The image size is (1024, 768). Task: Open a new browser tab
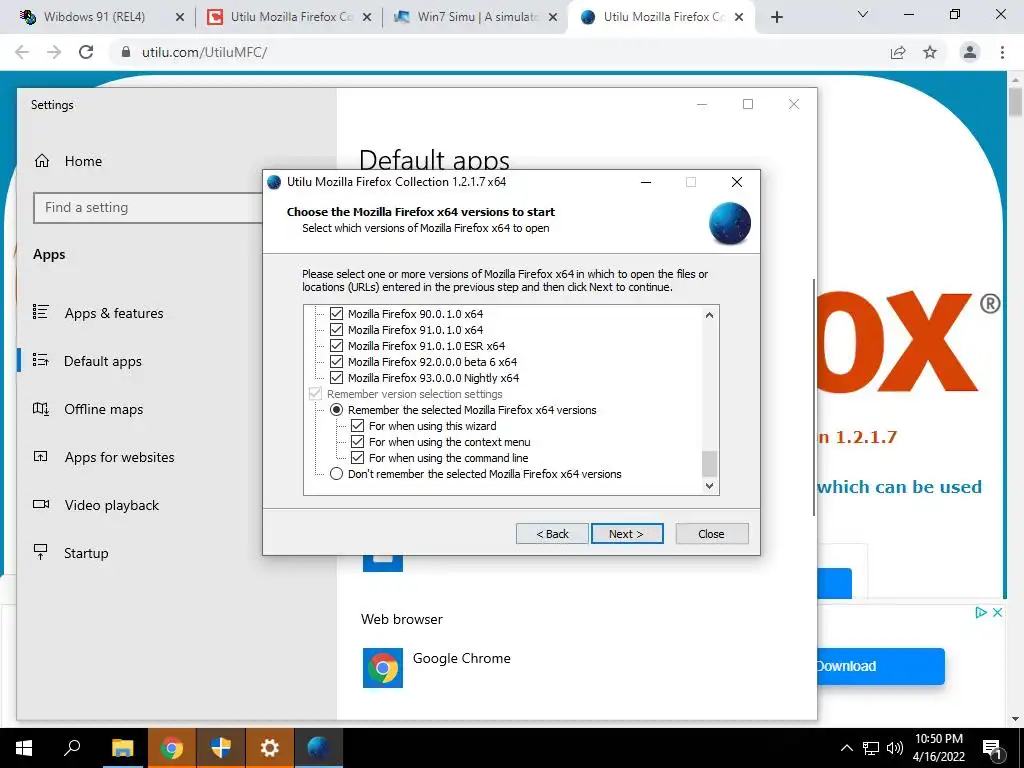(x=776, y=17)
